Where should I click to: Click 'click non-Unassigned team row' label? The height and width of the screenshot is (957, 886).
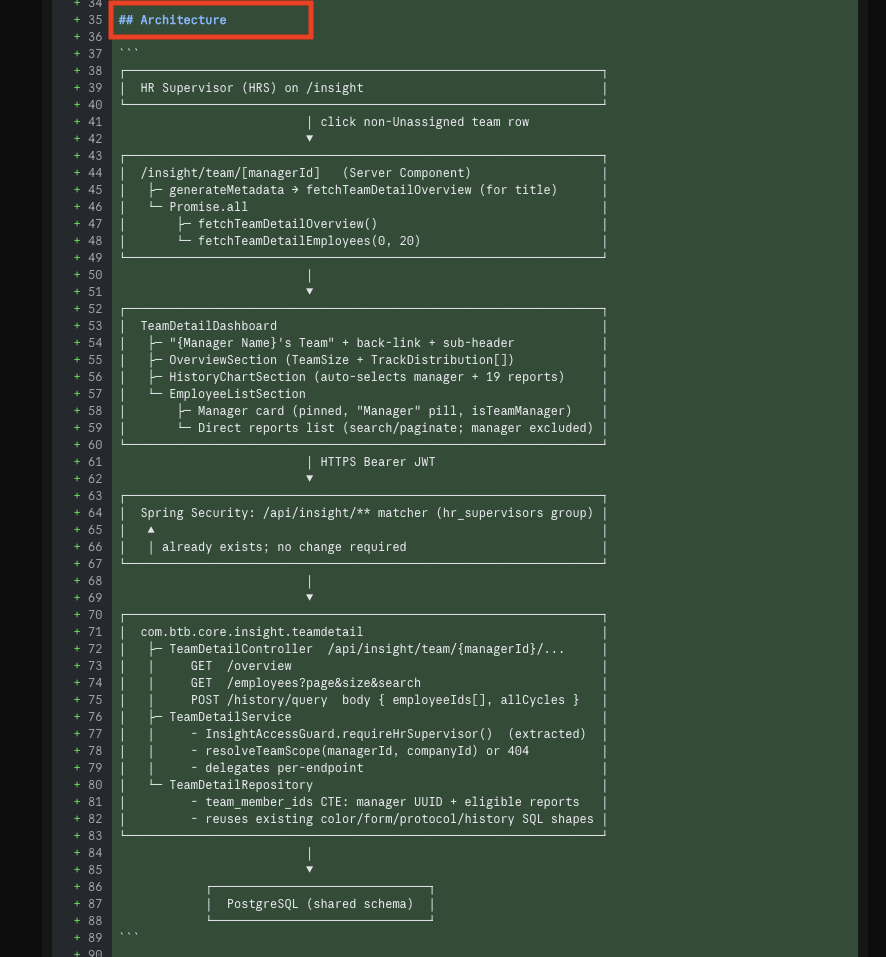tap(425, 122)
